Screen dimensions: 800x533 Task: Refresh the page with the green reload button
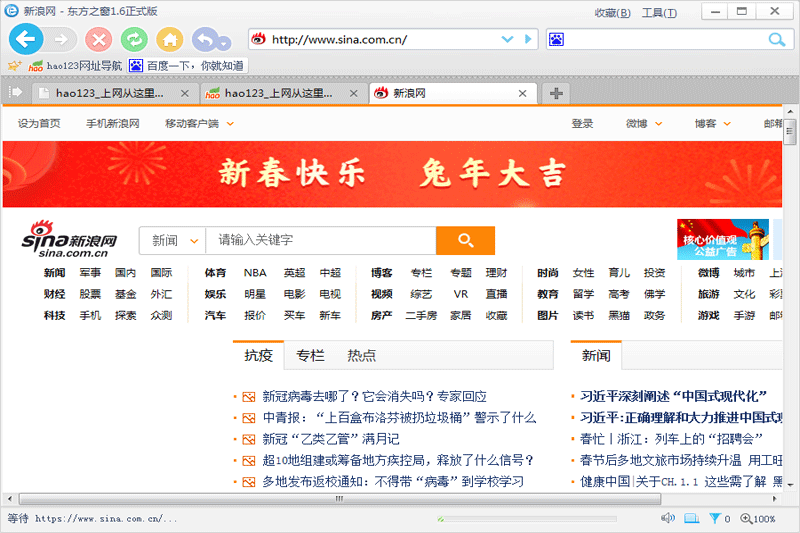pyautogui.click(x=134, y=39)
